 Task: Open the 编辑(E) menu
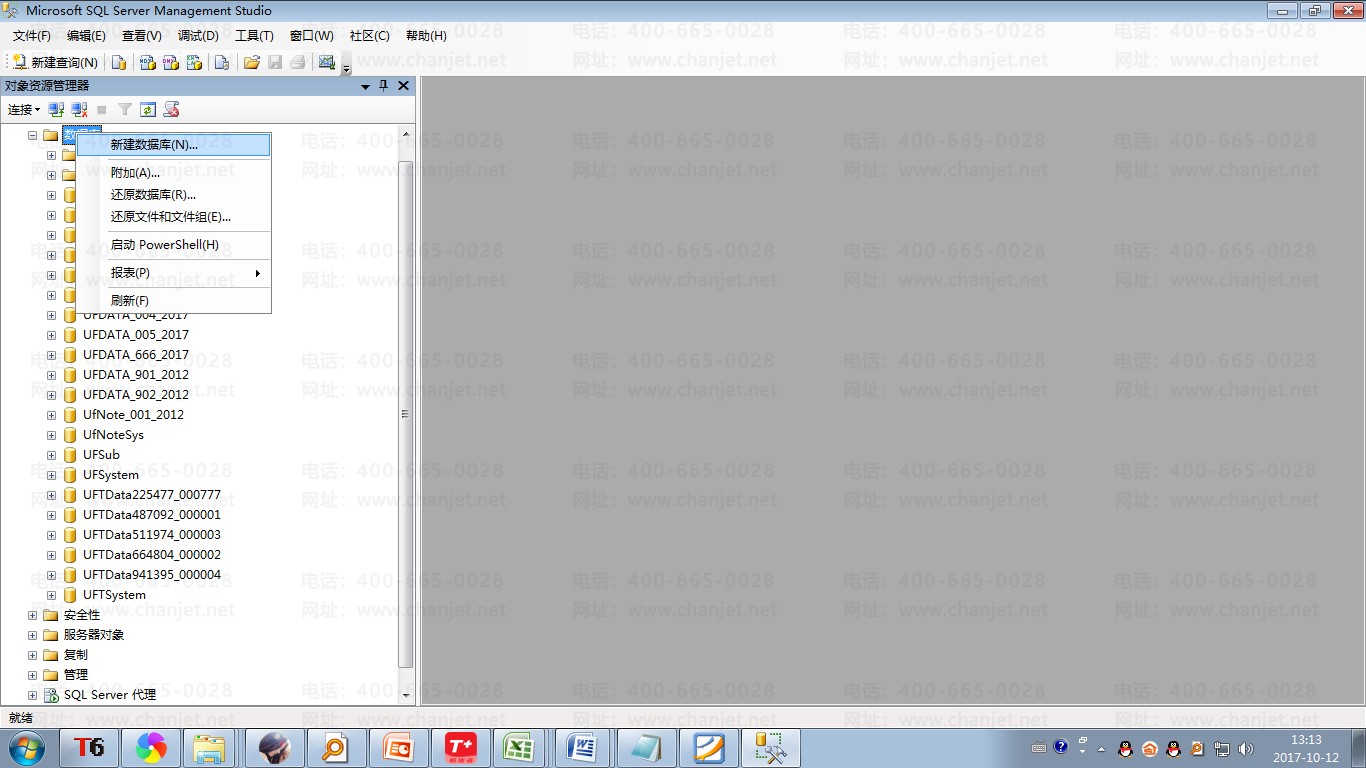[x=86, y=36]
